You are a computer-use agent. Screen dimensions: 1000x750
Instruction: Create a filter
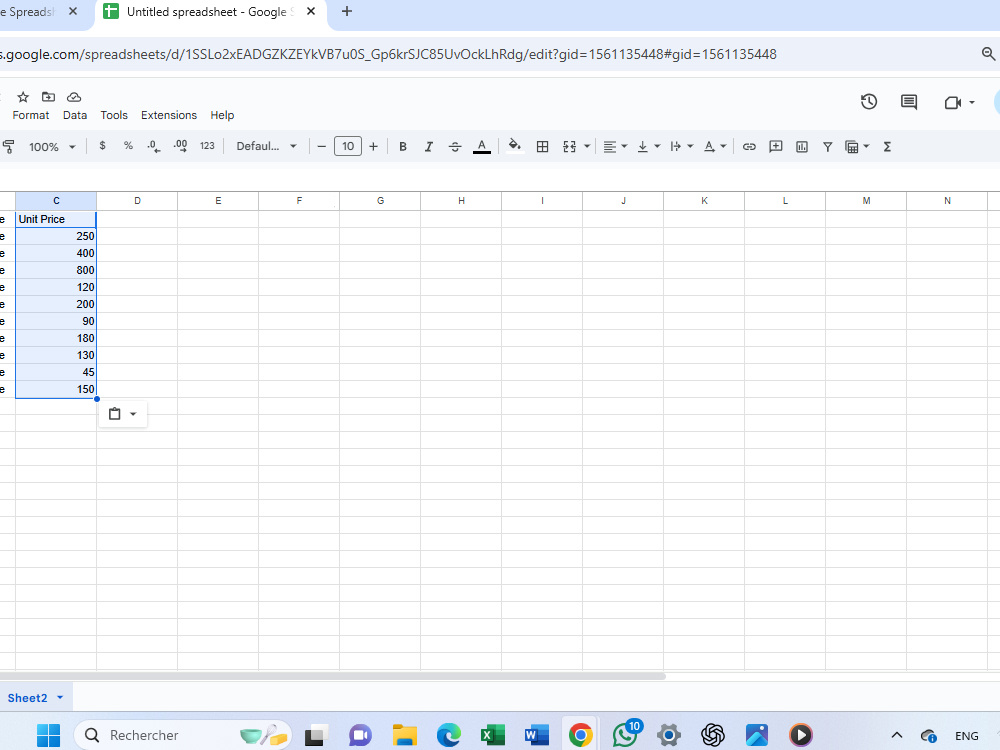tap(827, 147)
